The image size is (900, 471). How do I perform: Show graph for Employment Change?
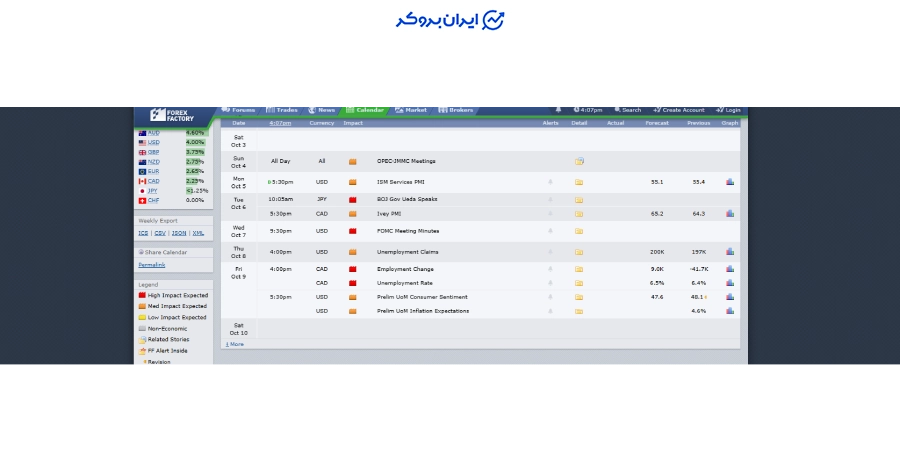point(730,268)
